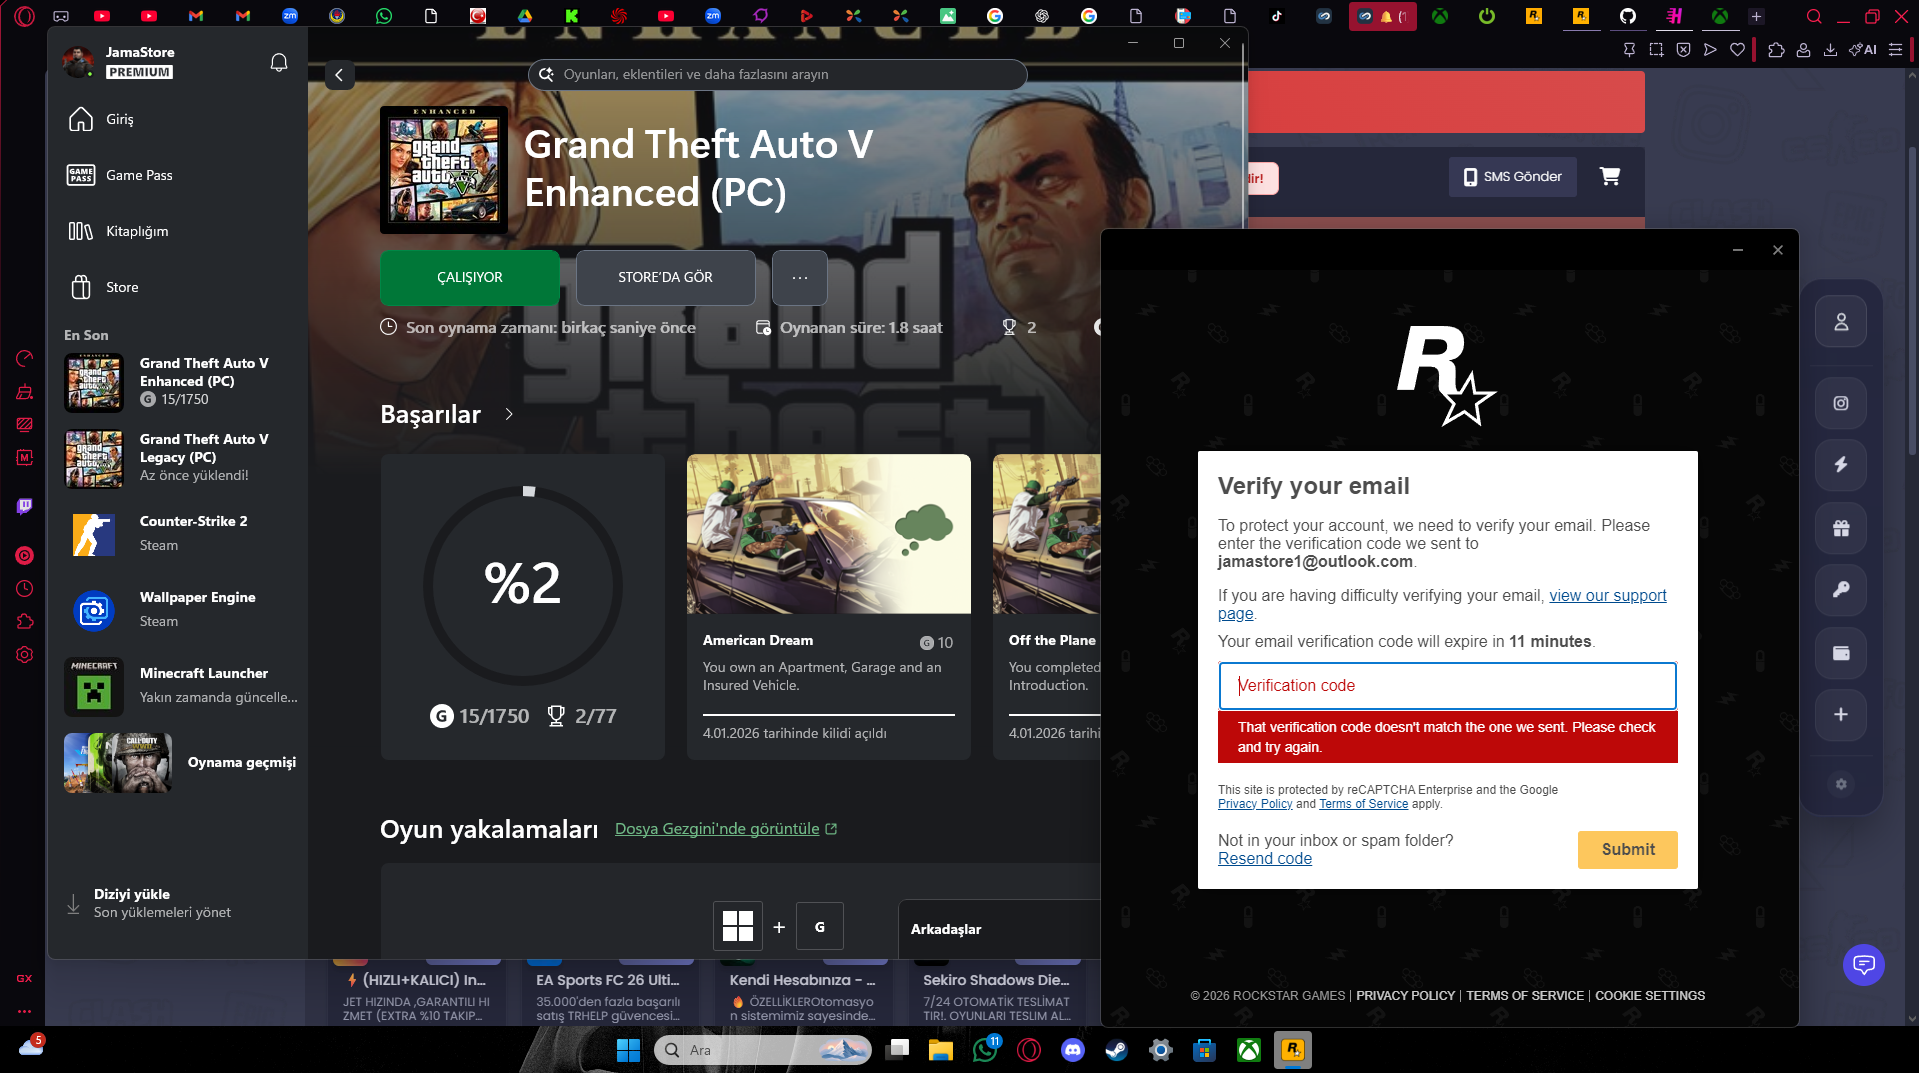Click the Opera AI toolbar button
This screenshot has width=1919, height=1073.
(x=1863, y=50)
